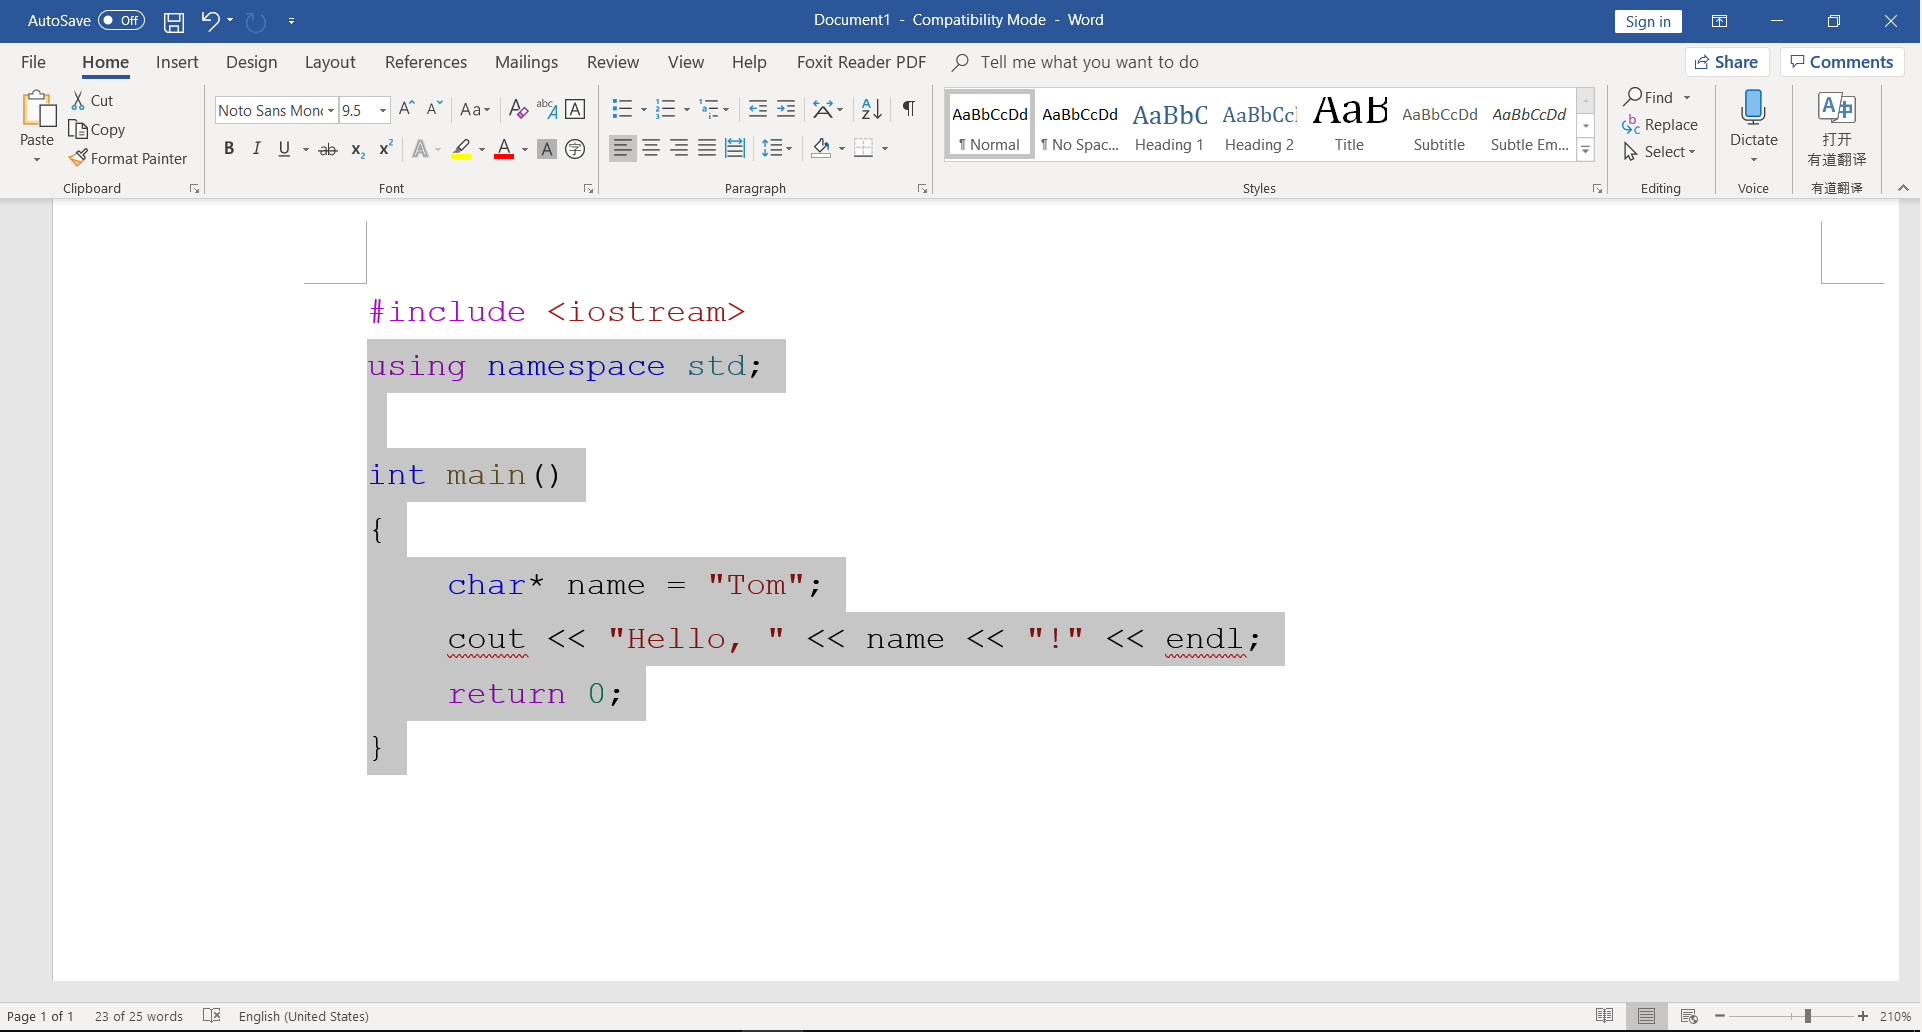Apply yellow text highlight color

pyautogui.click(x=463, y=148)
